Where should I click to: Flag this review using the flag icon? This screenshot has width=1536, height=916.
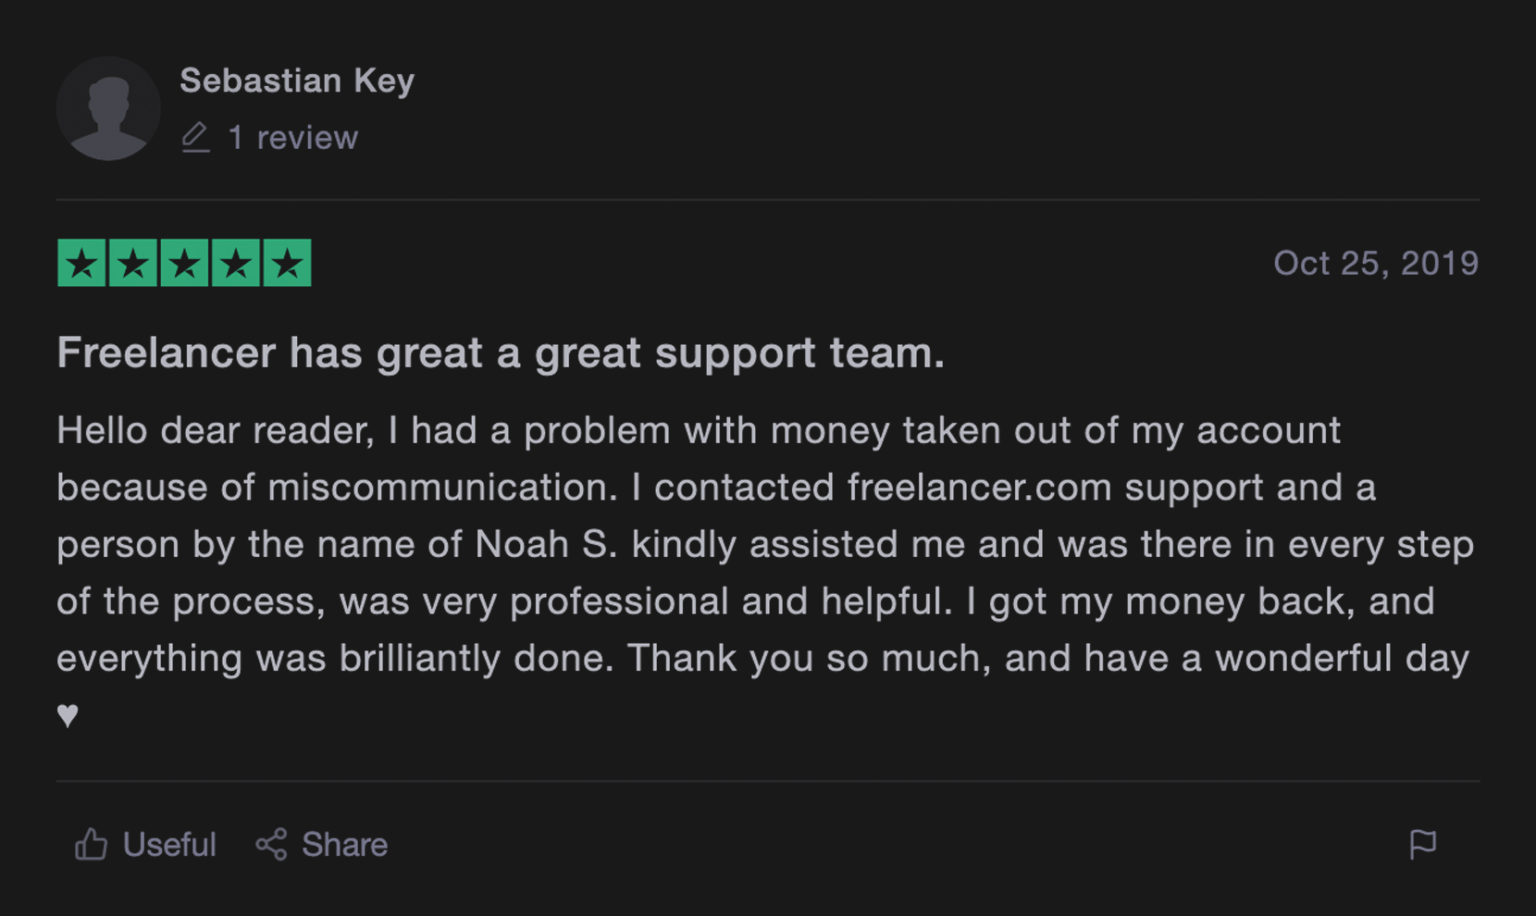[1422, 844]
